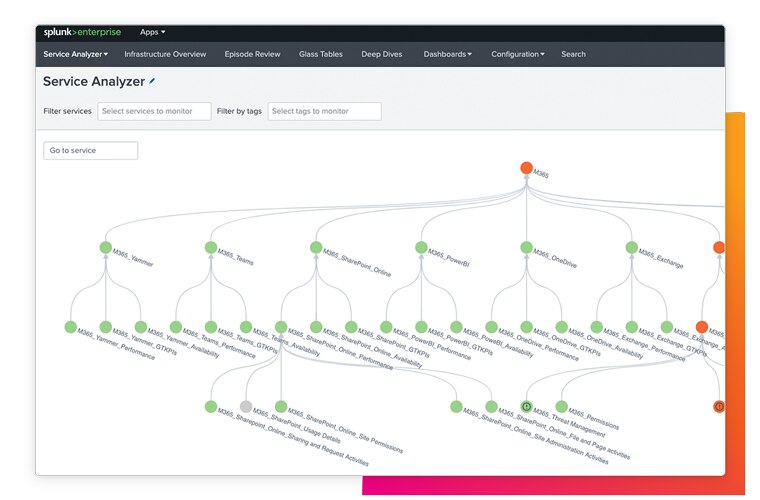The height and width of the screenshot is (500, 760).
Task: Click the M365_OneDrive service node
Action: [x=526, y=247]
